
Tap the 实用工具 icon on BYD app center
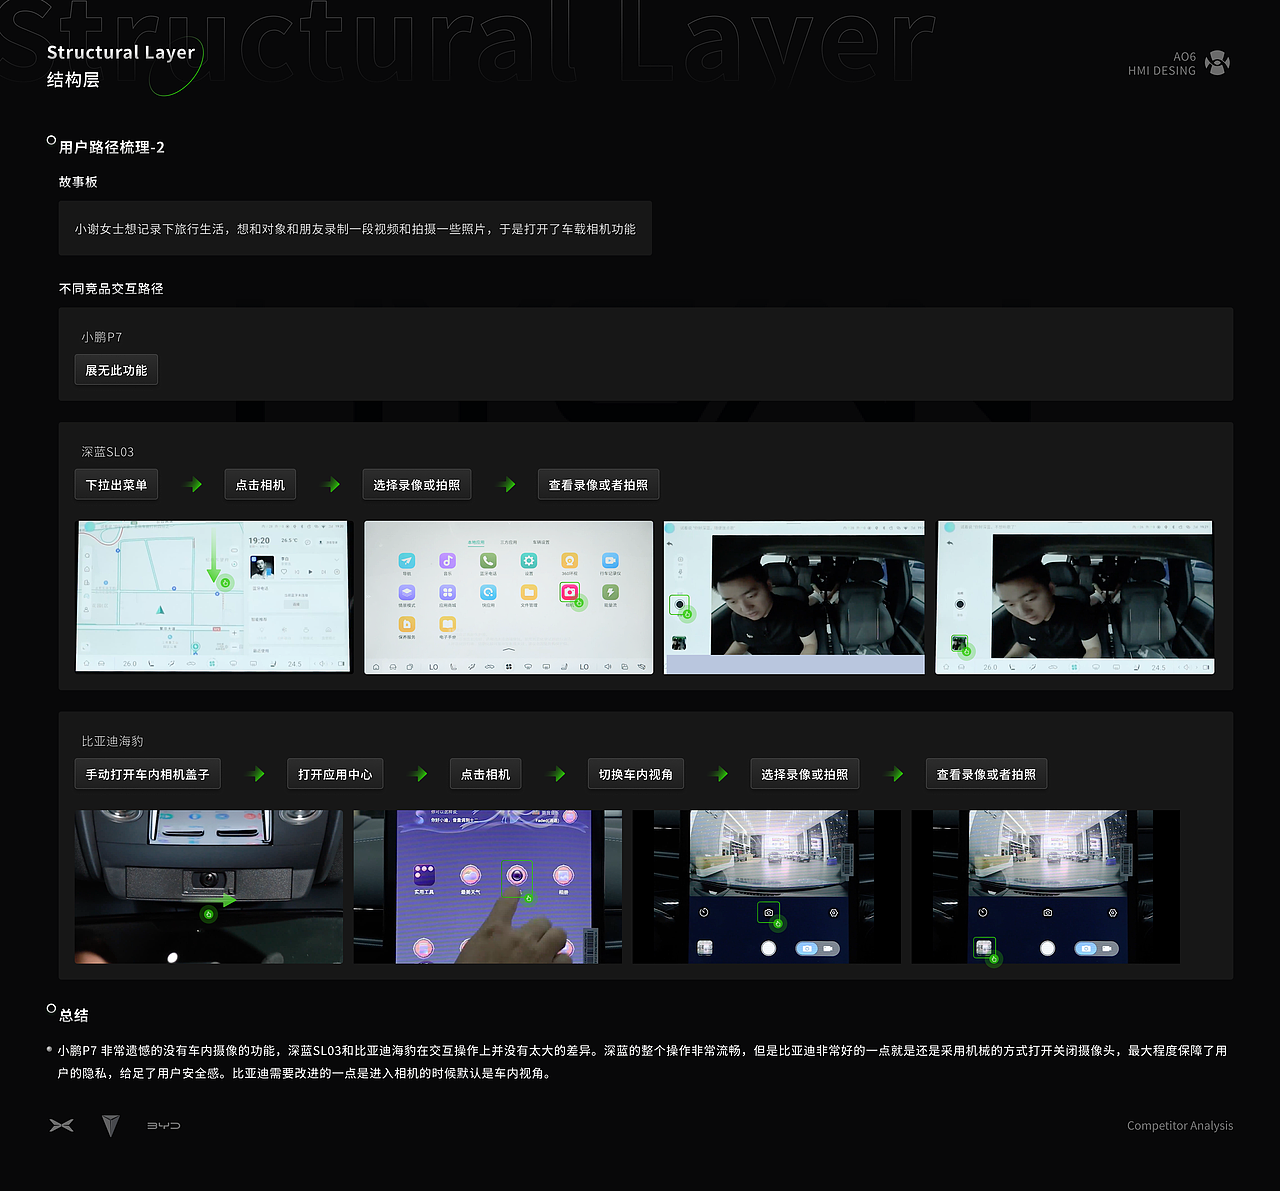tap(424, 875)
